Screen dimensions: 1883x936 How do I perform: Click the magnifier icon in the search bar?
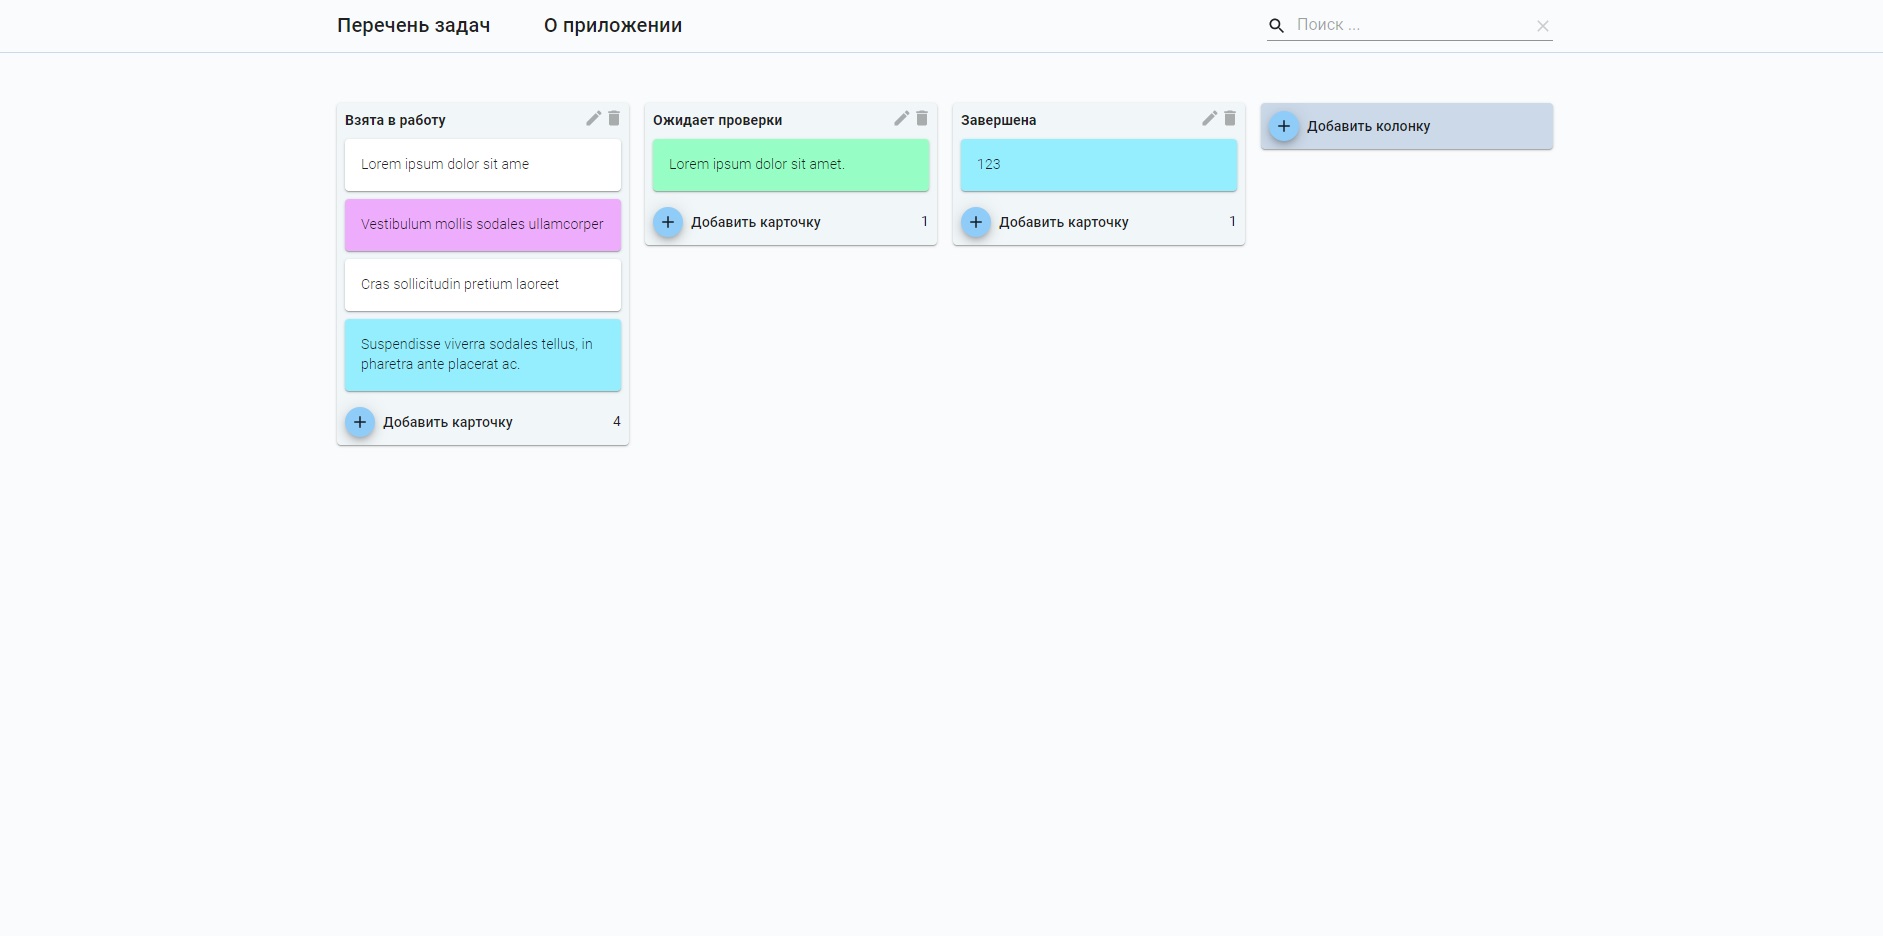click(x=1278, y=24)
